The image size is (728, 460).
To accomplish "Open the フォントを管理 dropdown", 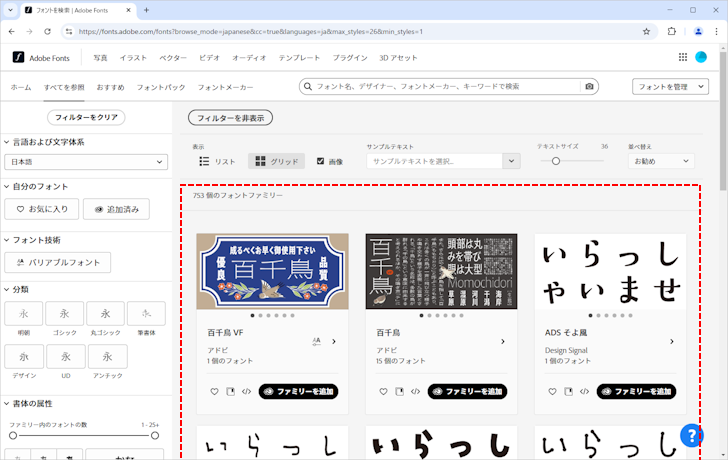I will tap(670, 87).
